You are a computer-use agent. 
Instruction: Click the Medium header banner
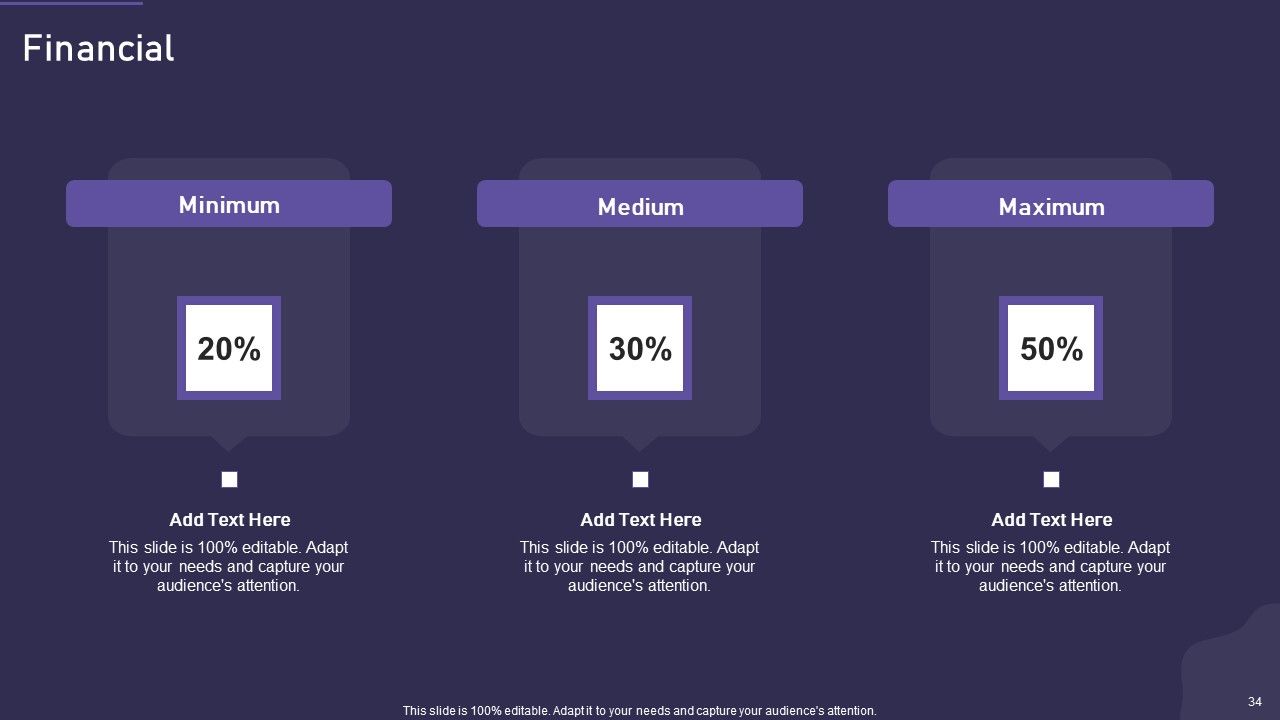(x=640, y=204)
